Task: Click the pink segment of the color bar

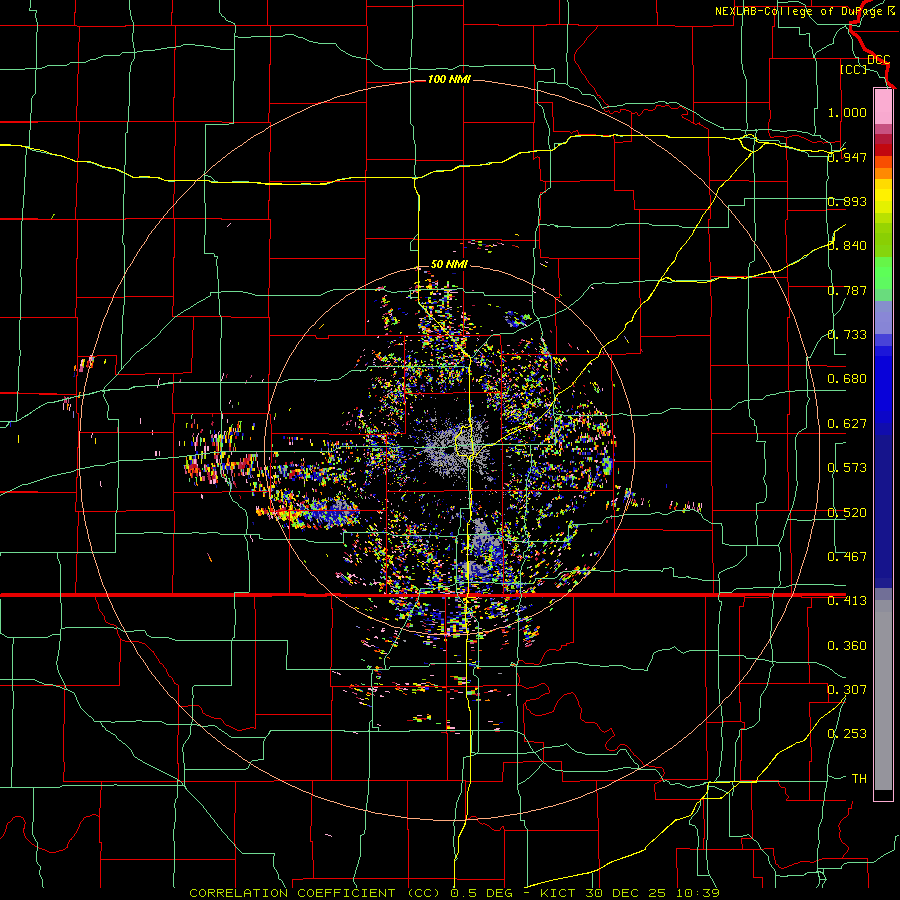Action: pos(883,106)
